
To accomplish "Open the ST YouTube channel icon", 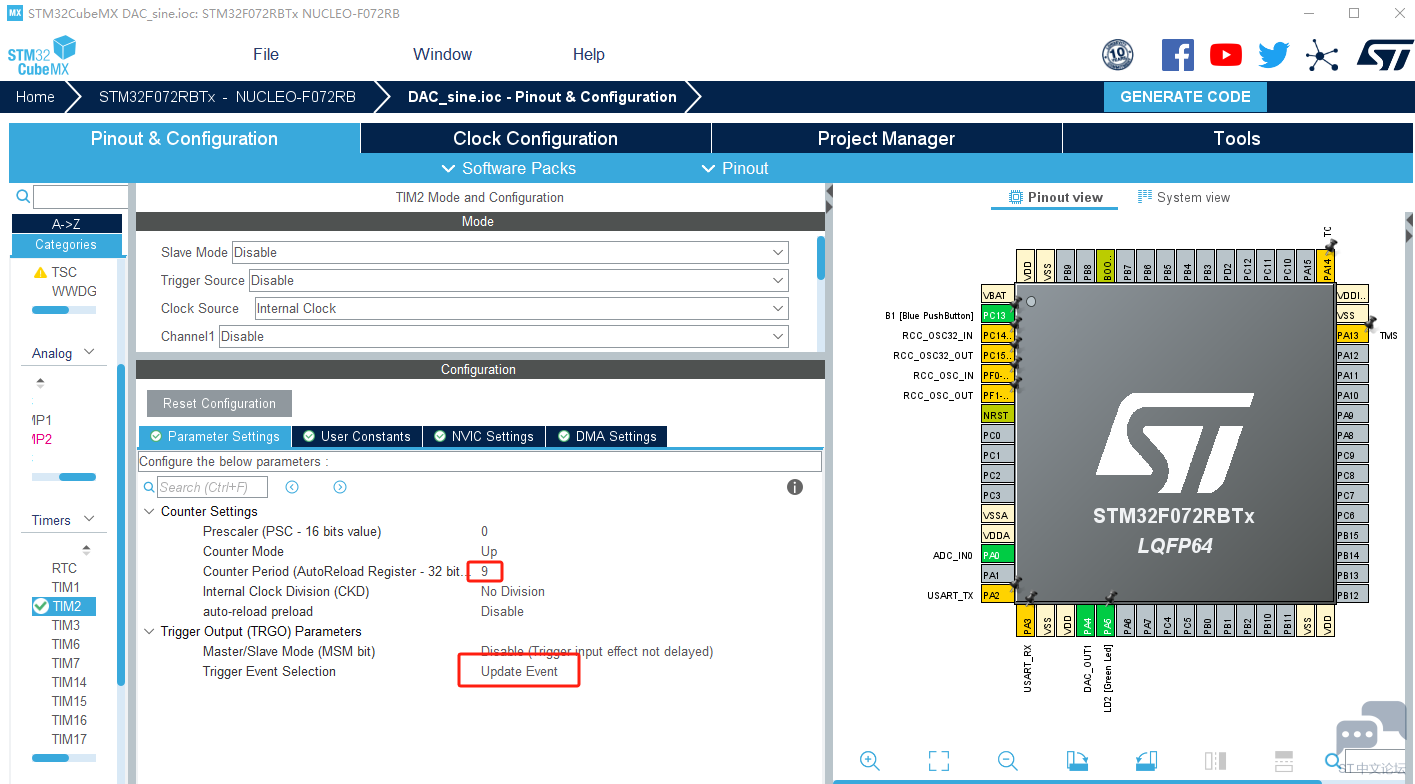I will pos(1226,55).
